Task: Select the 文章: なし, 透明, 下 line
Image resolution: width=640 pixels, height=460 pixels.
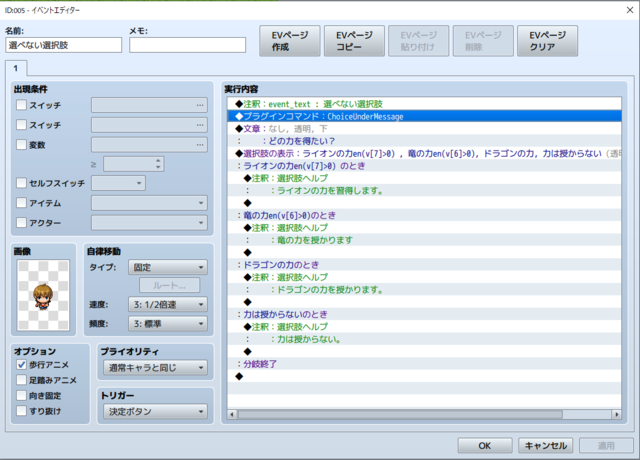Action: click(x=424, y=129)
